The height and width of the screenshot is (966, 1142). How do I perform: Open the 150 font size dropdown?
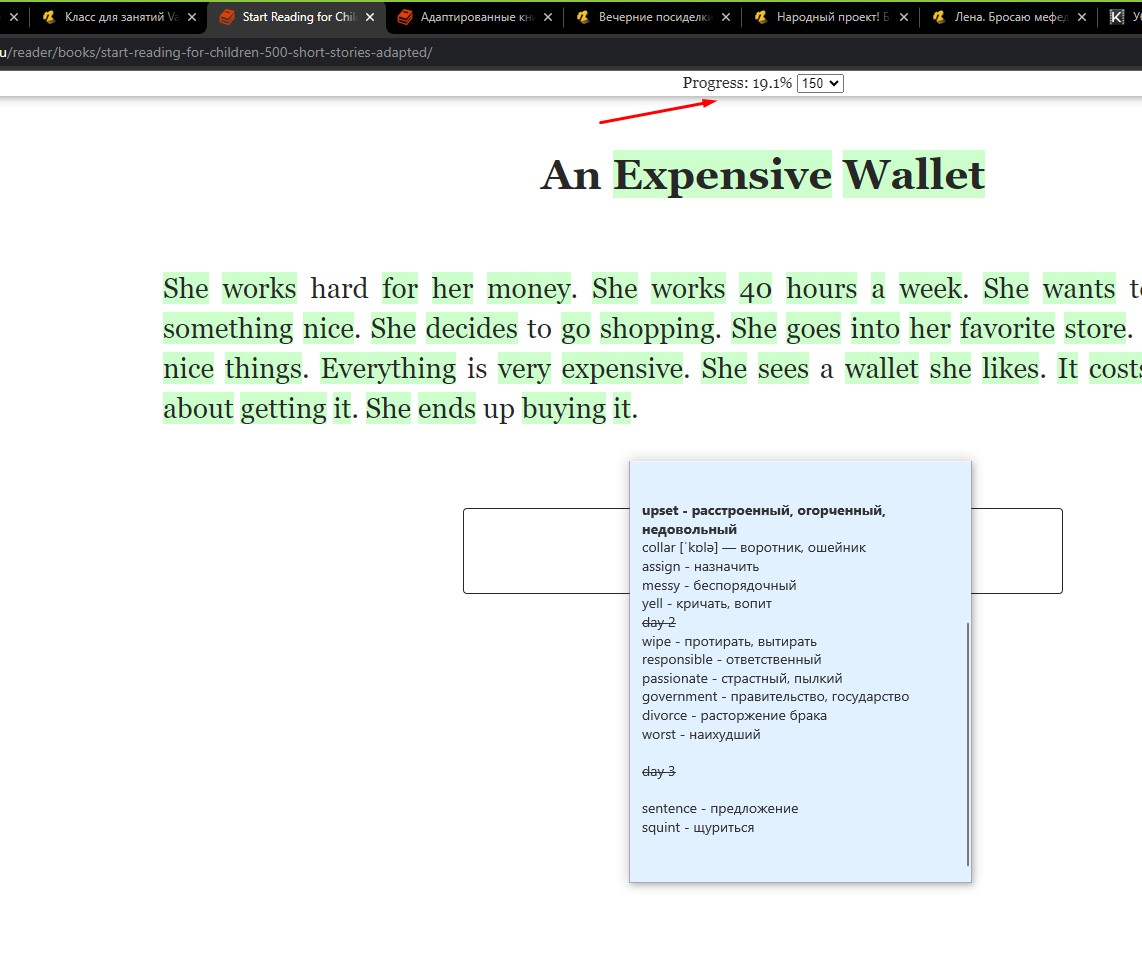[x=820, y=83]
